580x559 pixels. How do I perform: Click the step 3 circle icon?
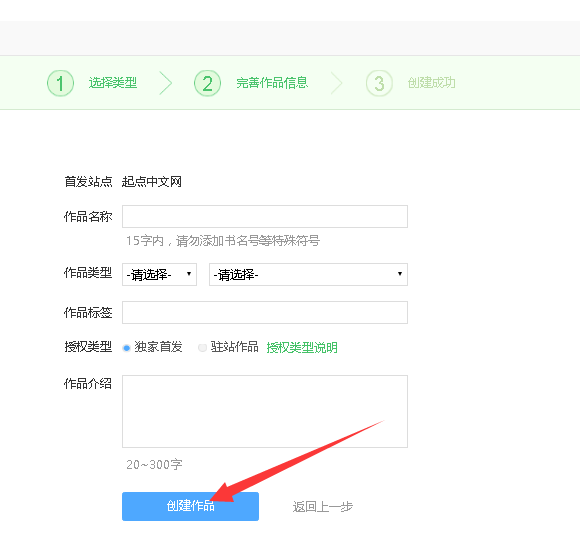379,83
